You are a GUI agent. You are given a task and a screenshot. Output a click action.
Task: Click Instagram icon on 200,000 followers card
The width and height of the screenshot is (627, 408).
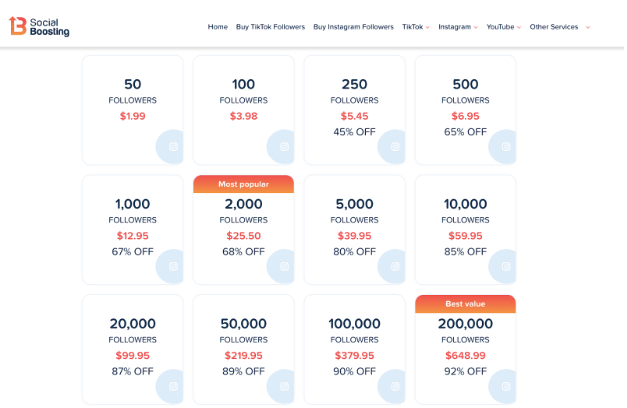[x=506, y=386]
